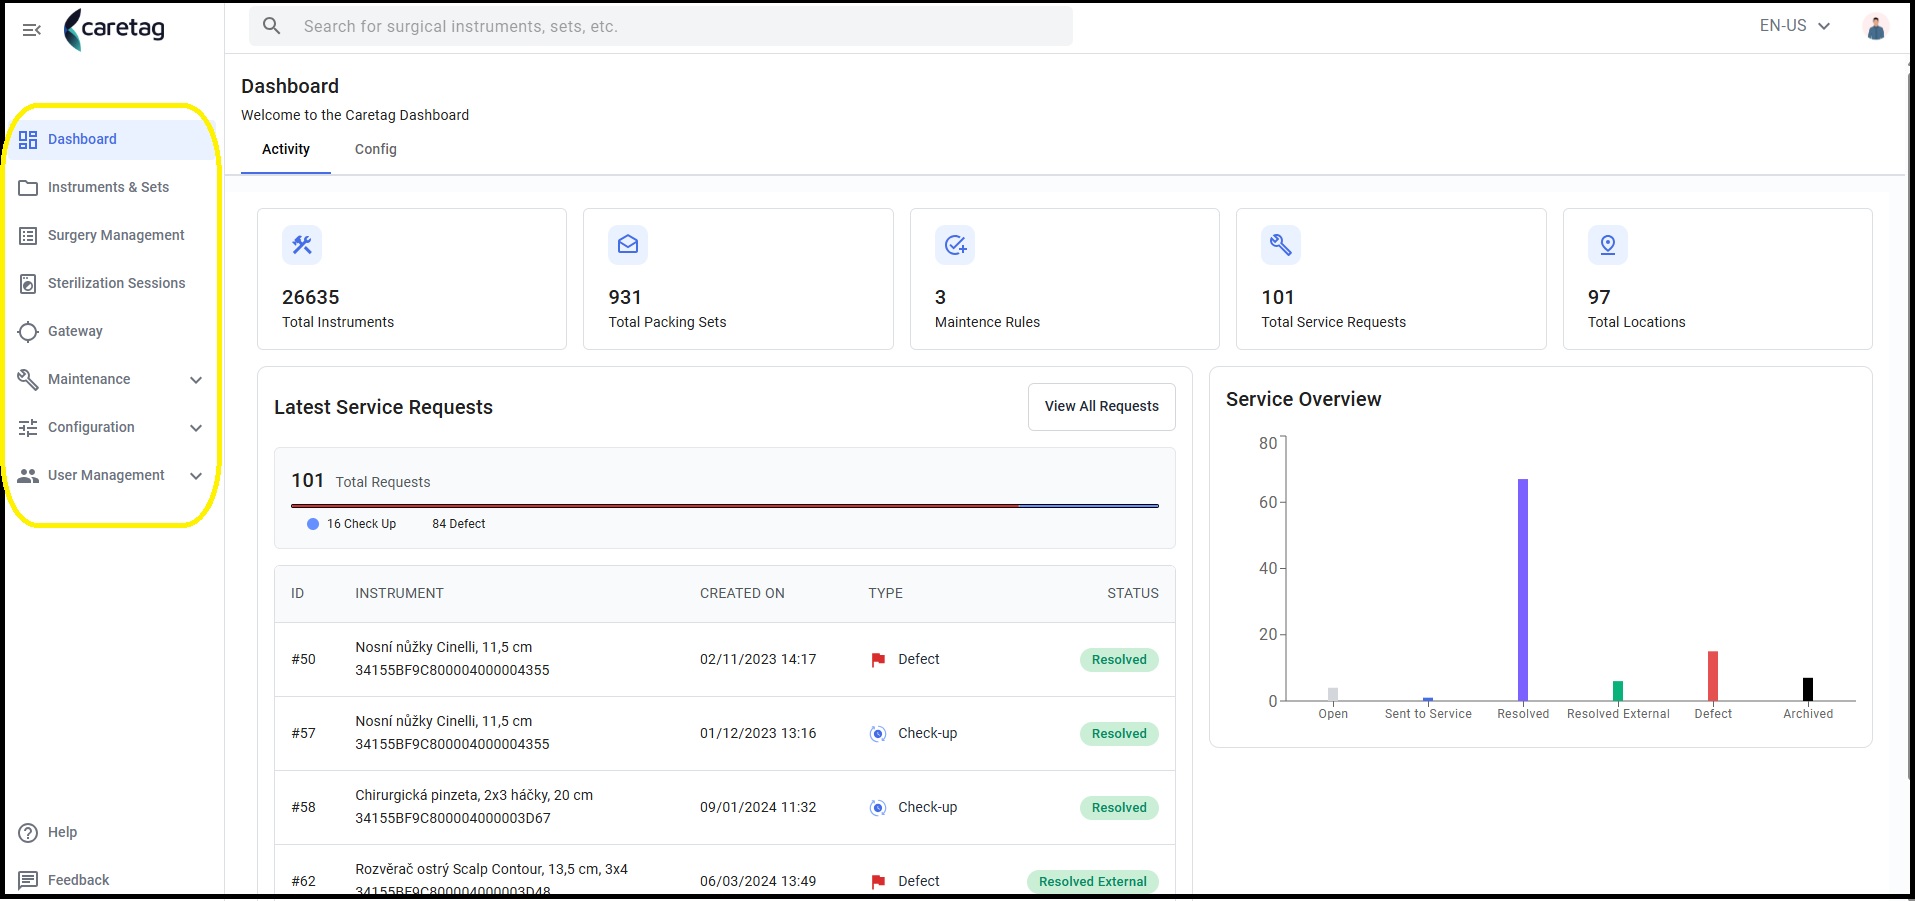Screen dimensions: 1915x901
Task: Expand the Maintenance menu chevron
Action: click(196, 380)
